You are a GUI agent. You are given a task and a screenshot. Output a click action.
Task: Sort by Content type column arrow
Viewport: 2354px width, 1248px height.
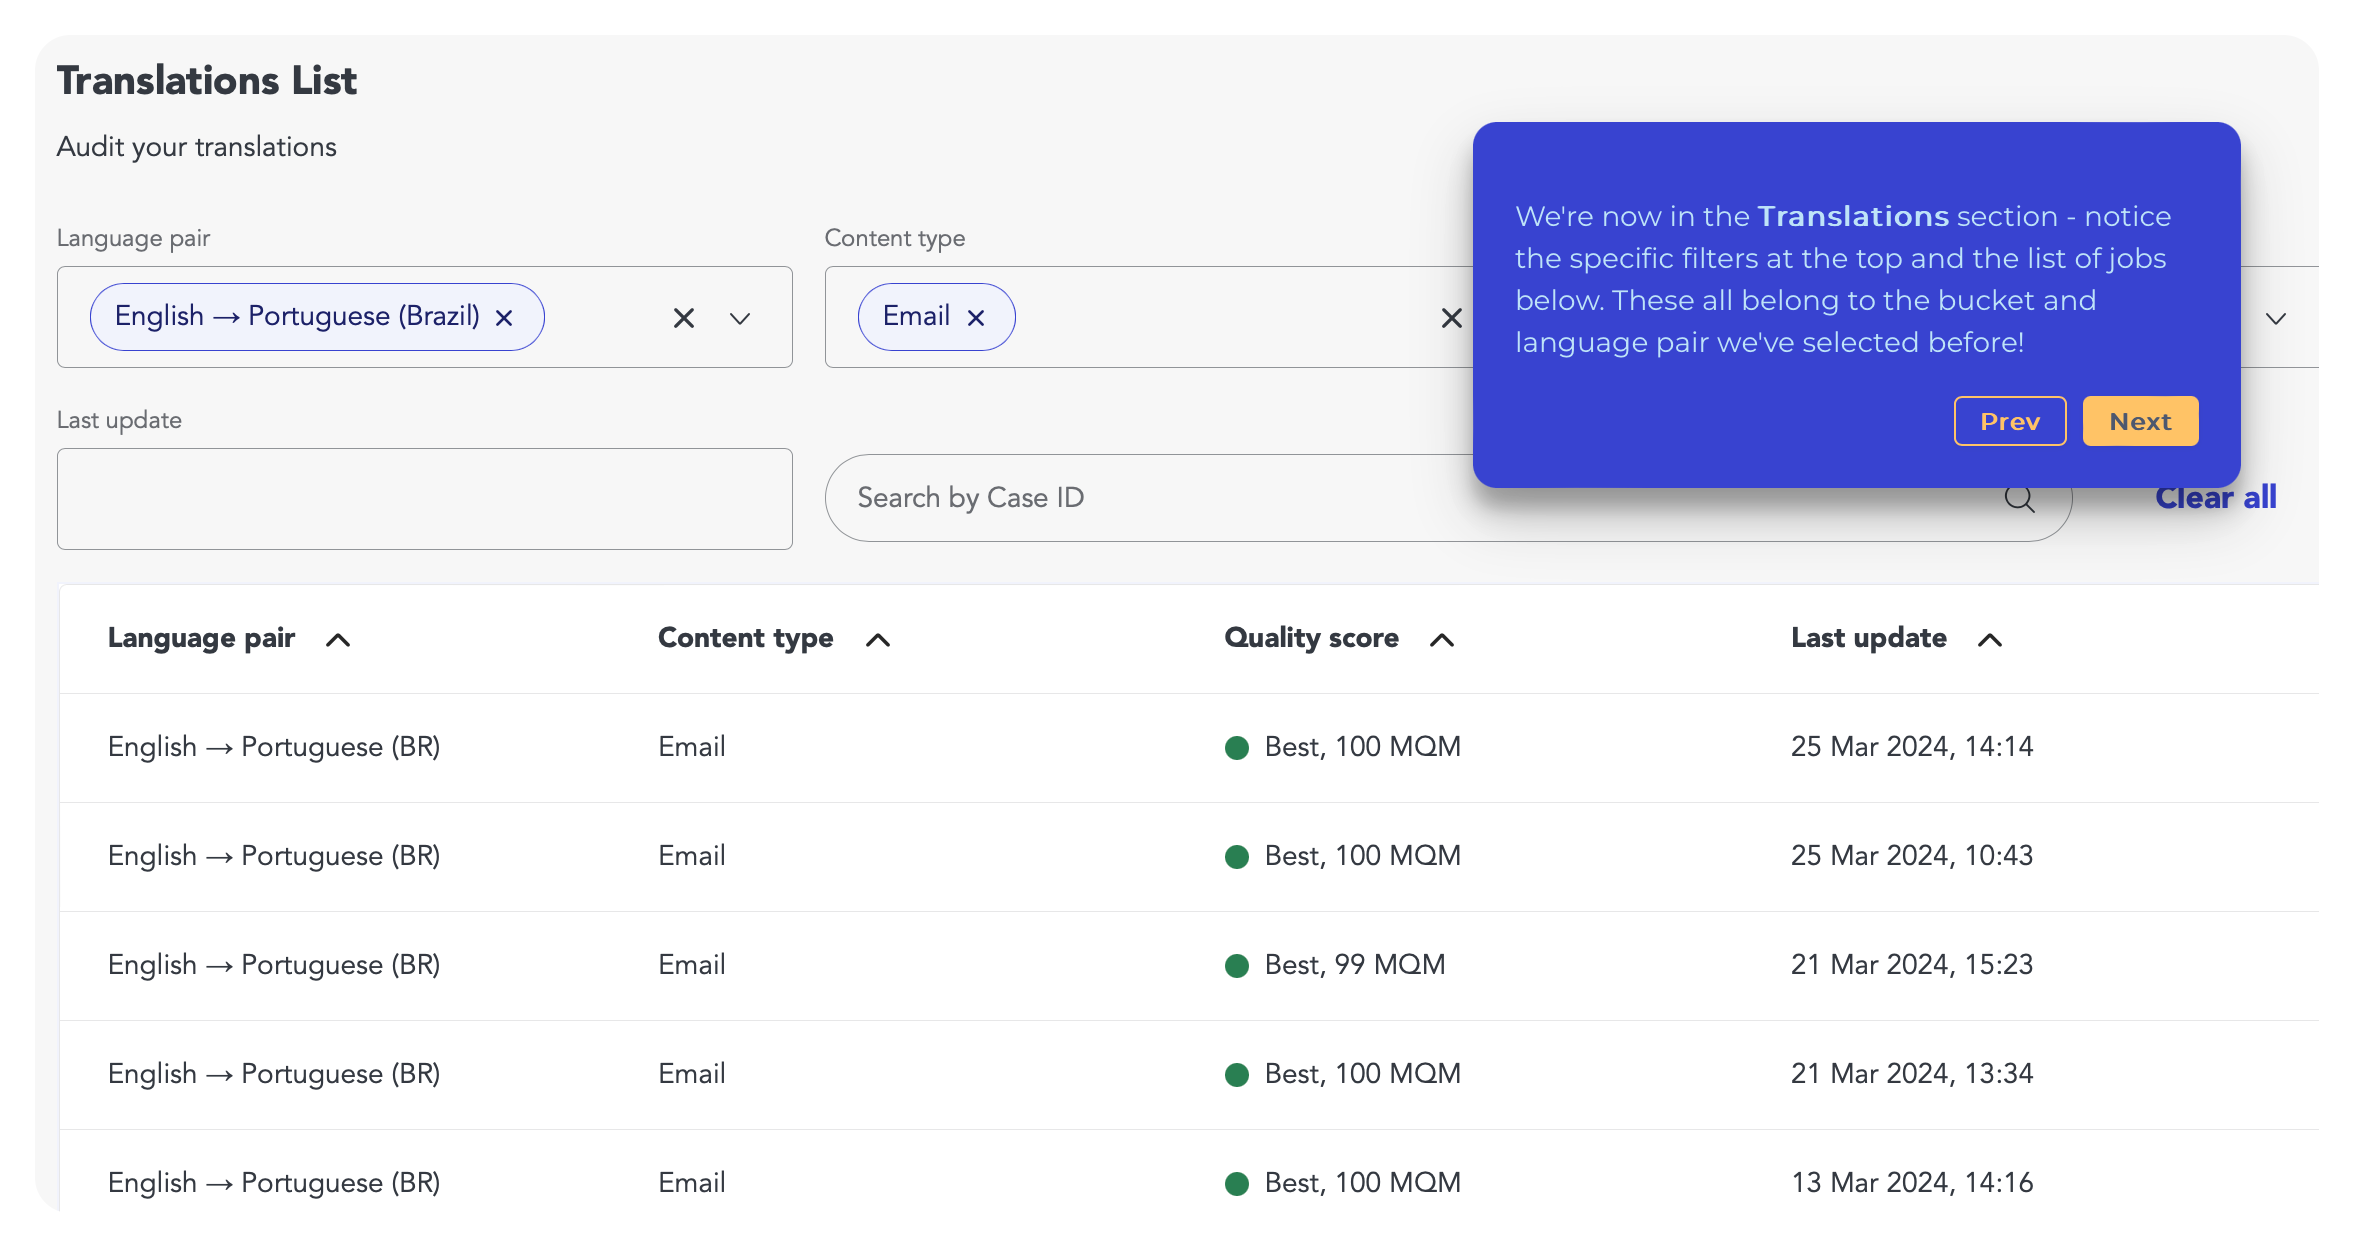878,640
